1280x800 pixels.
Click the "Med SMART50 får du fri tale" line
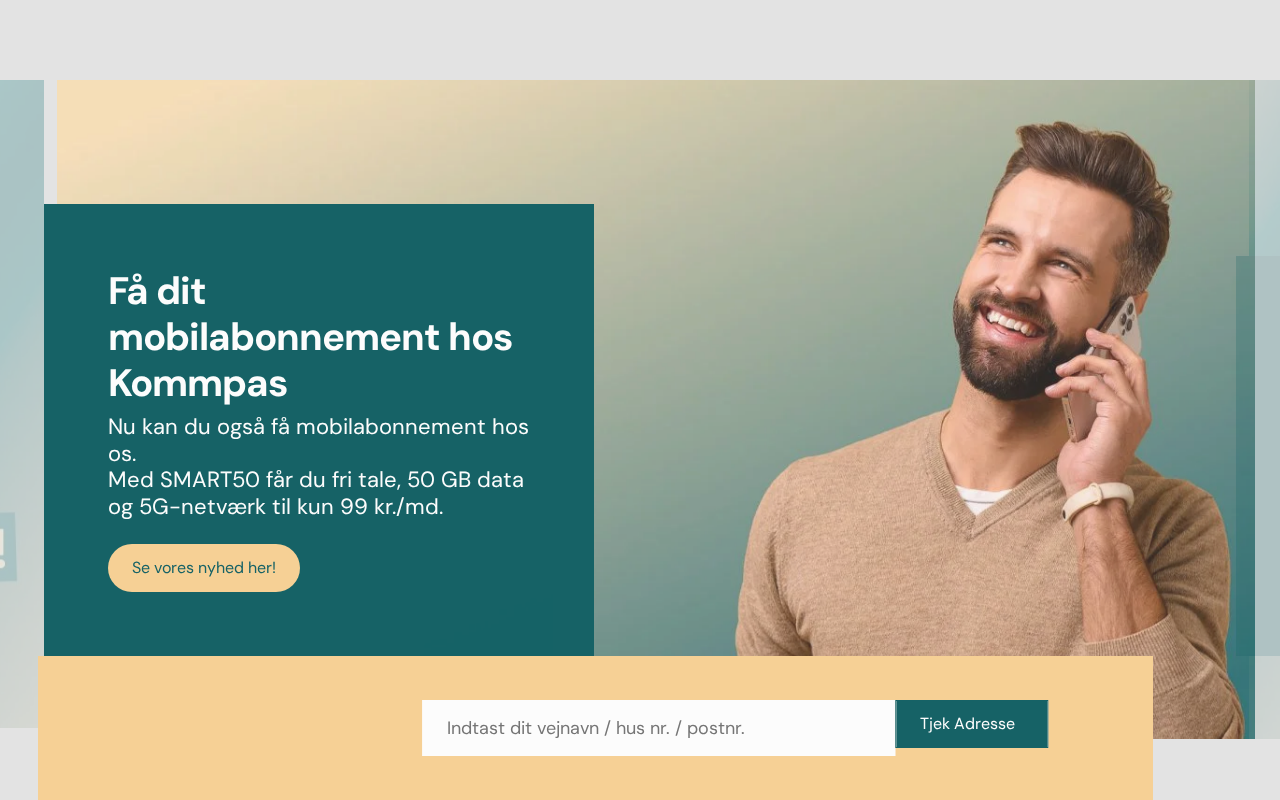point(252,480)
